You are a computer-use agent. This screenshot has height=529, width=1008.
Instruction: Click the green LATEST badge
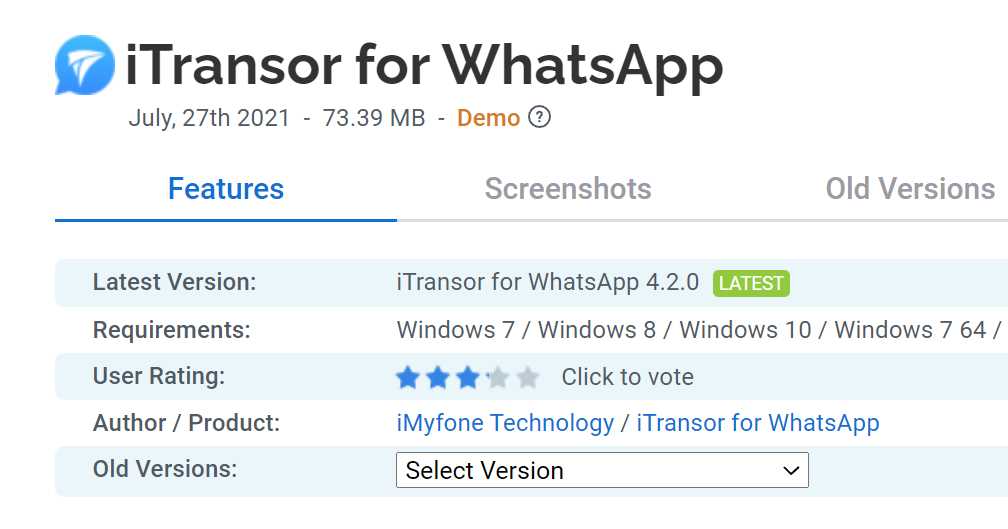751,283
